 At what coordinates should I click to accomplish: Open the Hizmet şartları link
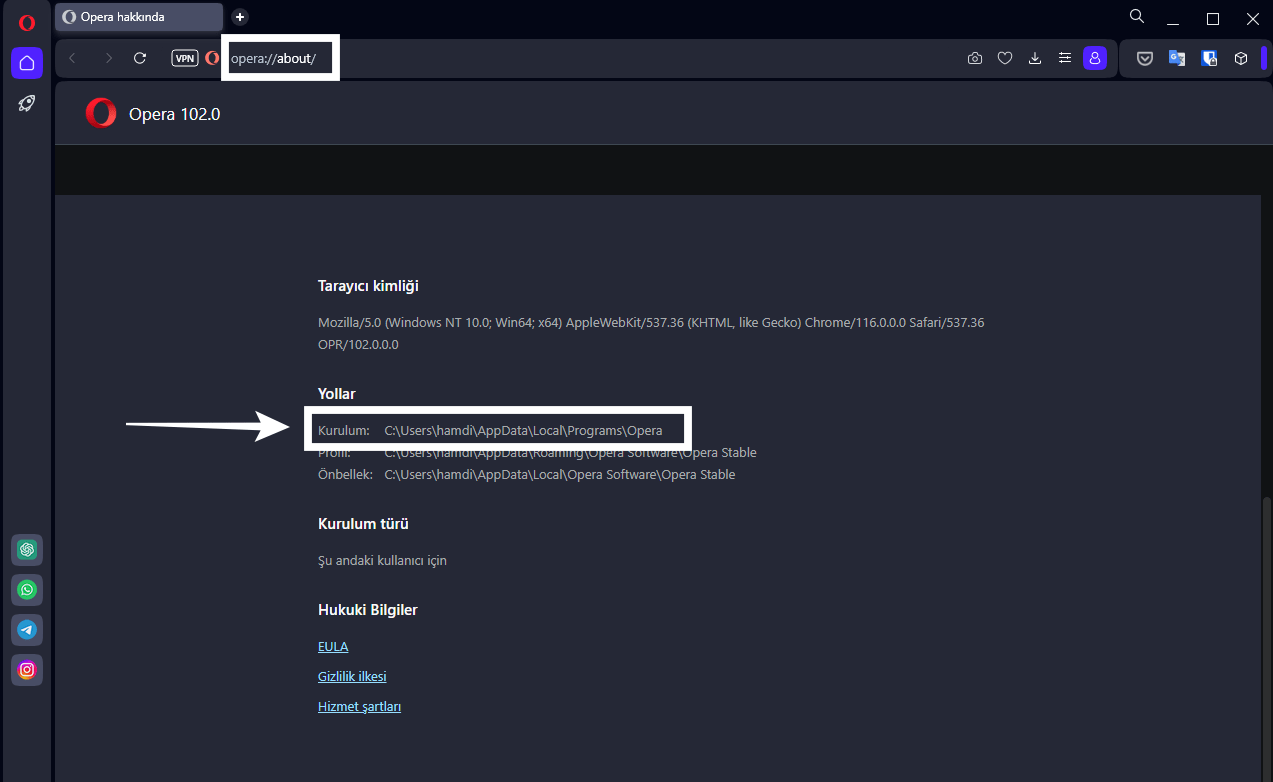pos(359,707)
